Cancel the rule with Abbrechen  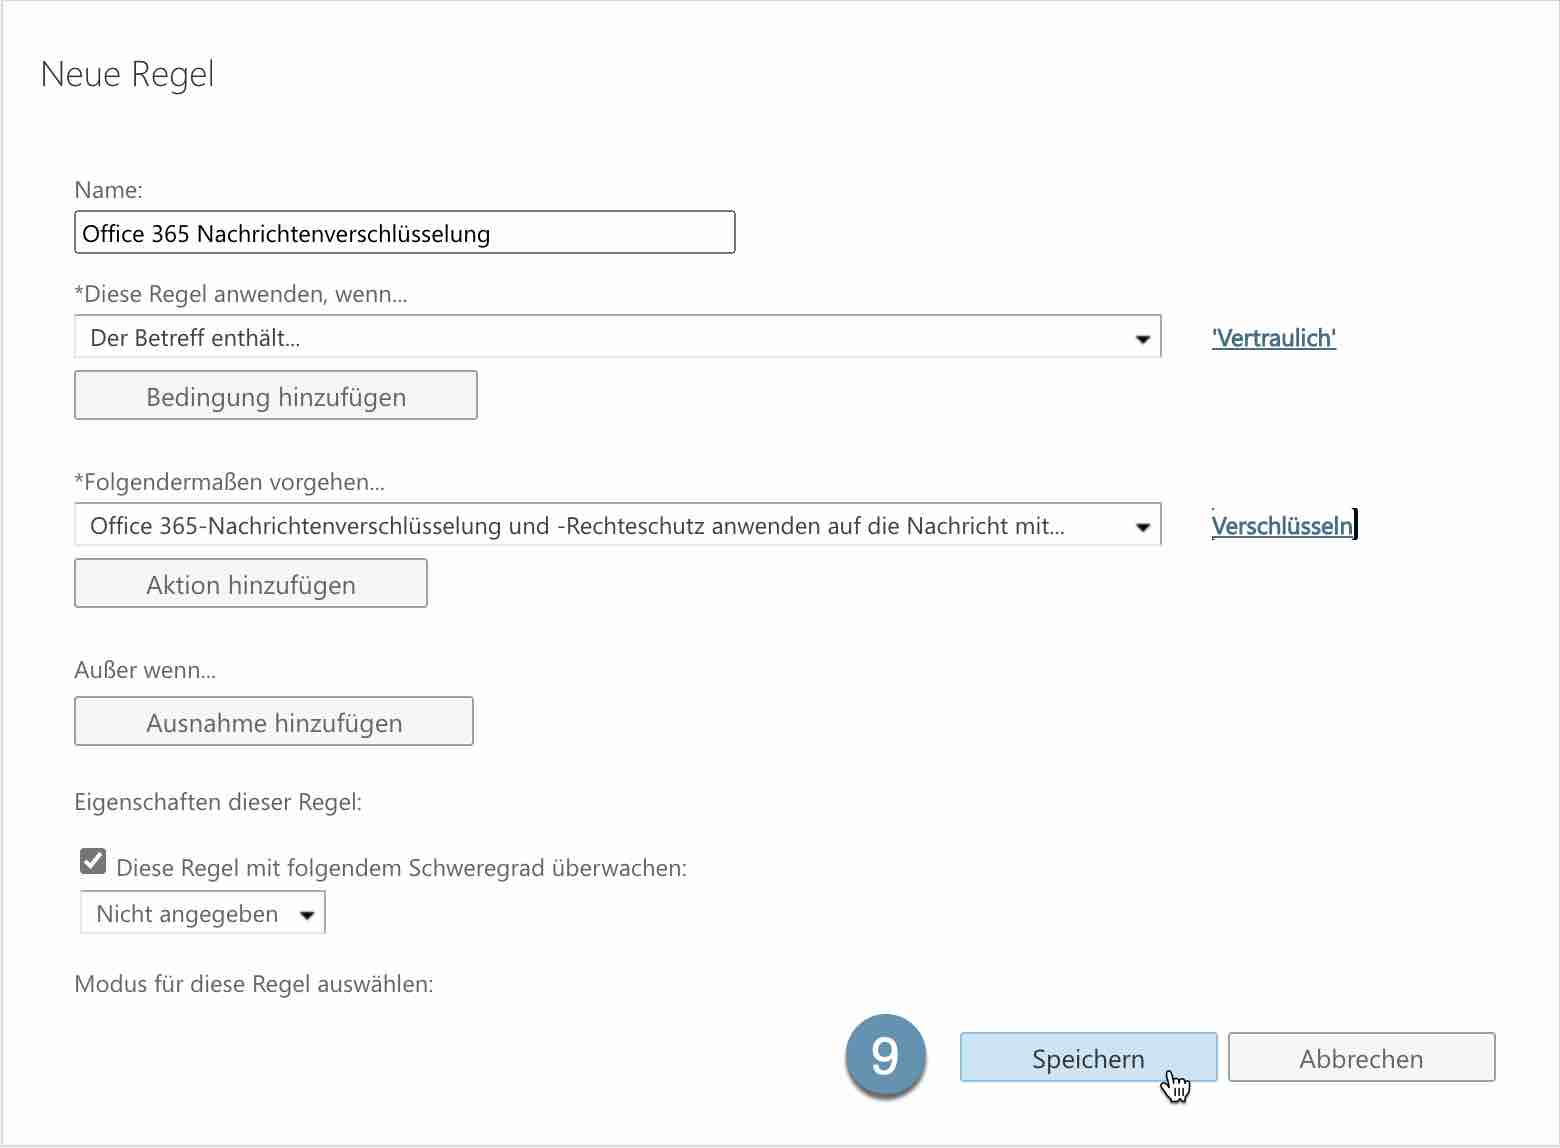[1361, 1058]
